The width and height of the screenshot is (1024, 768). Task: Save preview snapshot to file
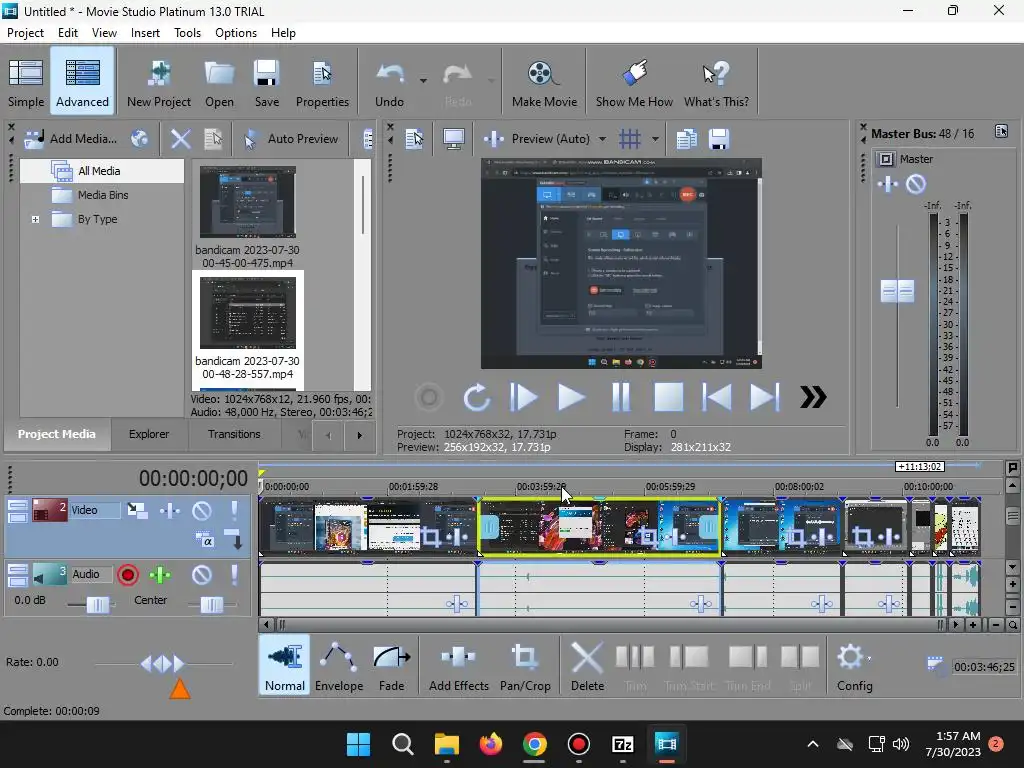coord(718,138)
